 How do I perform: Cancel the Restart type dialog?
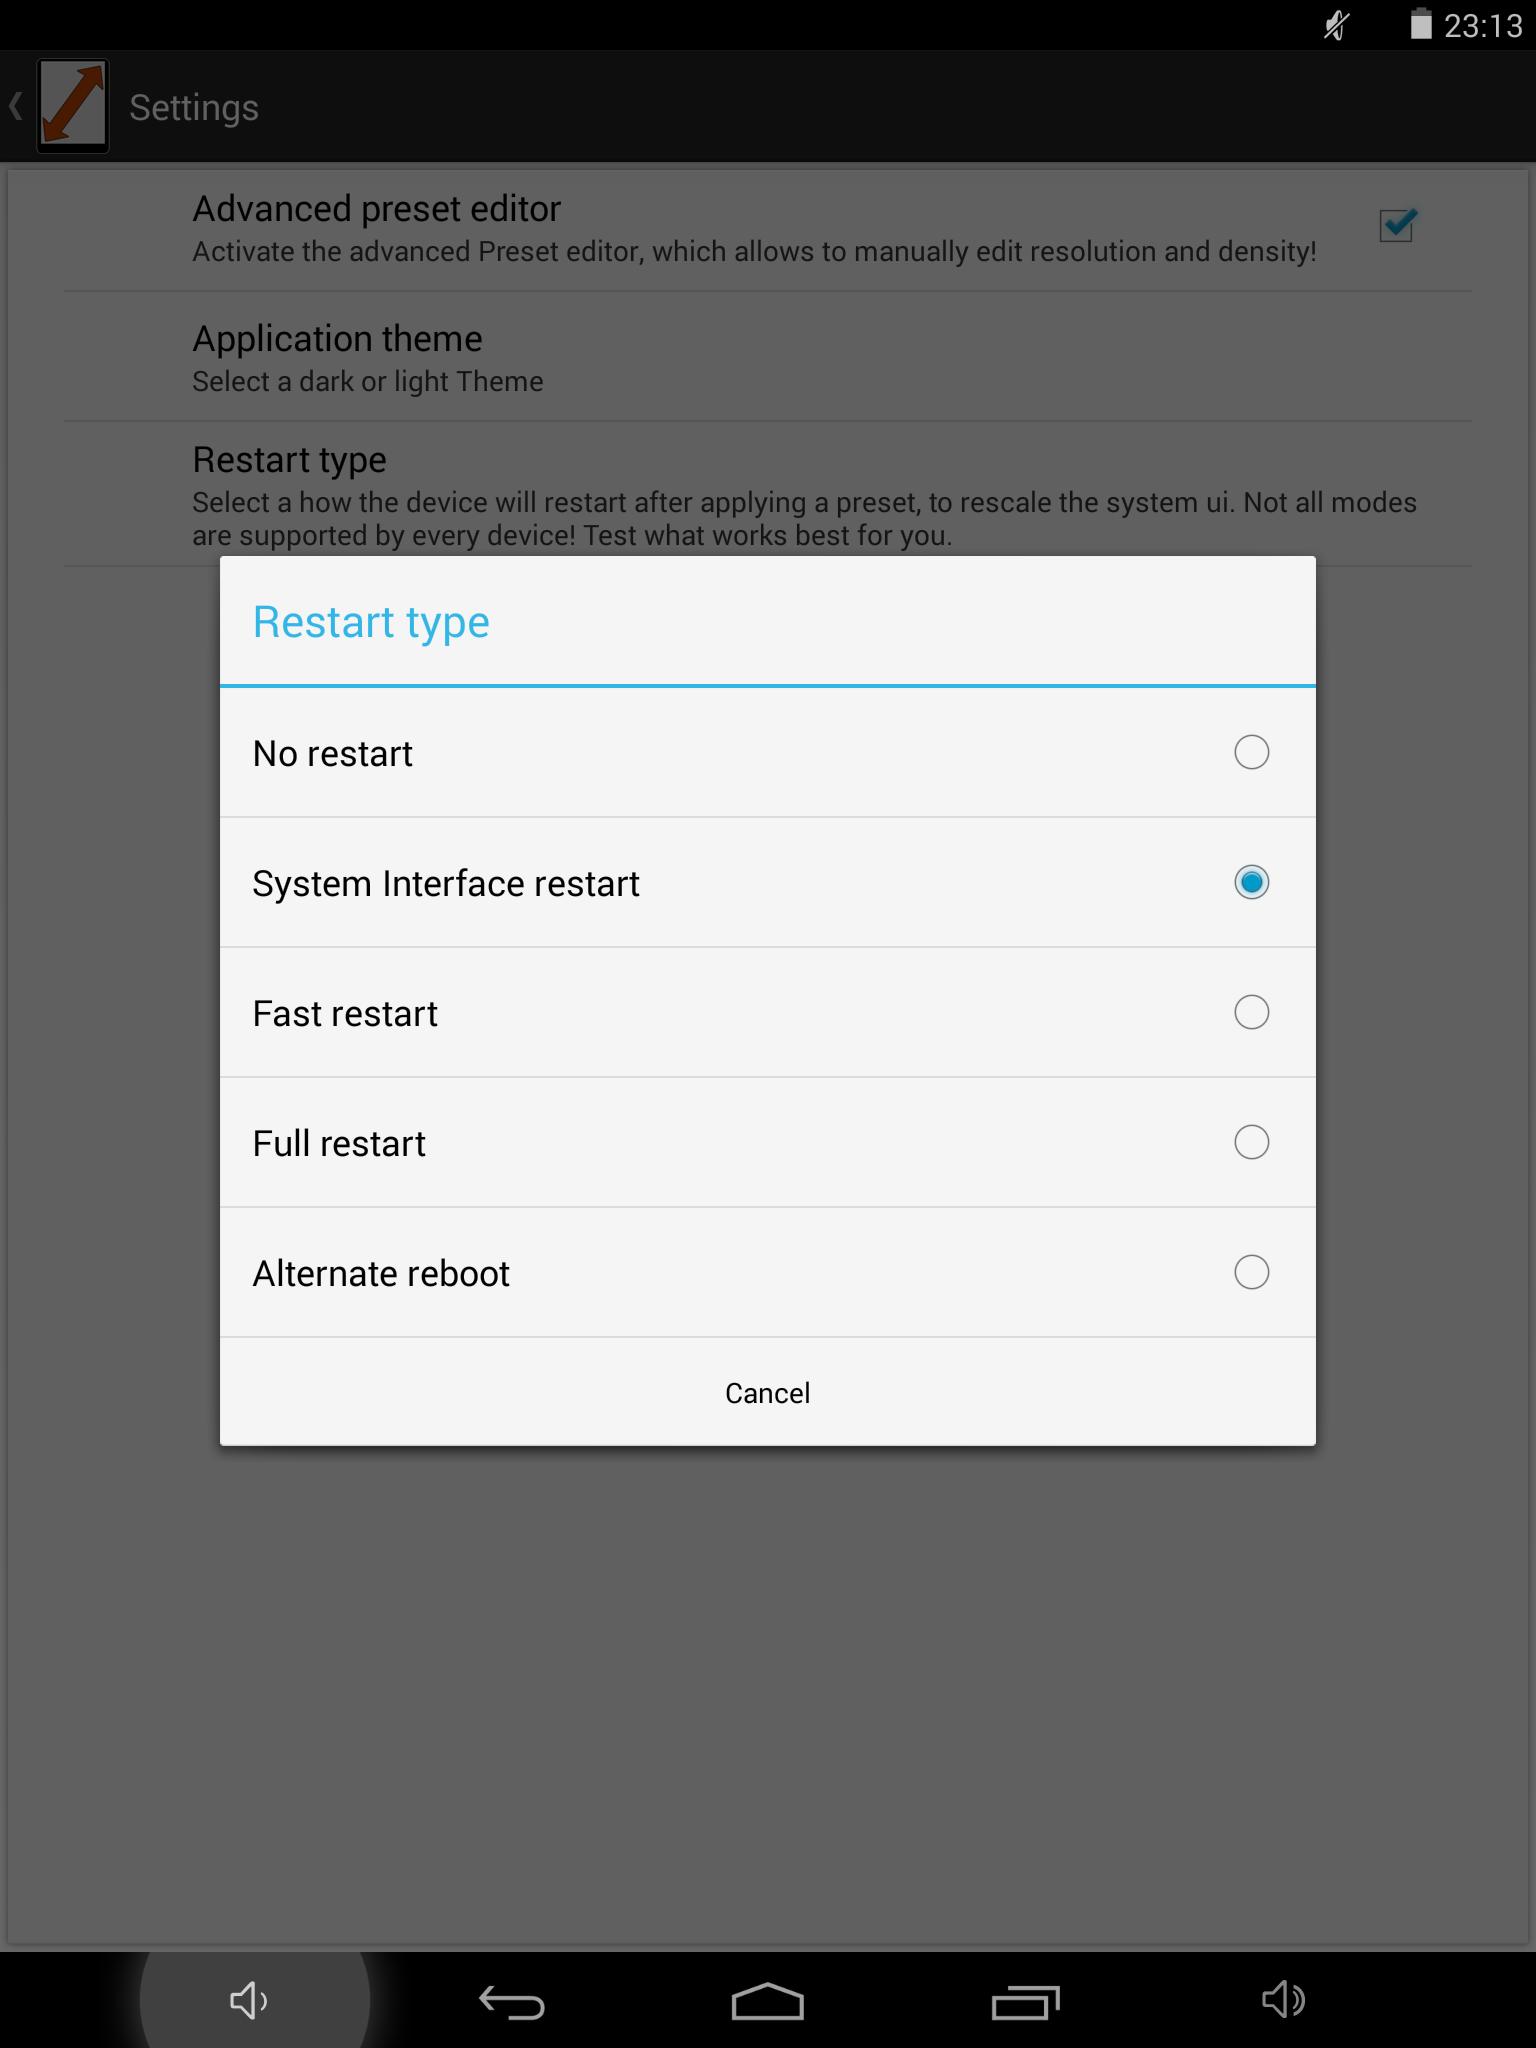768,1392
